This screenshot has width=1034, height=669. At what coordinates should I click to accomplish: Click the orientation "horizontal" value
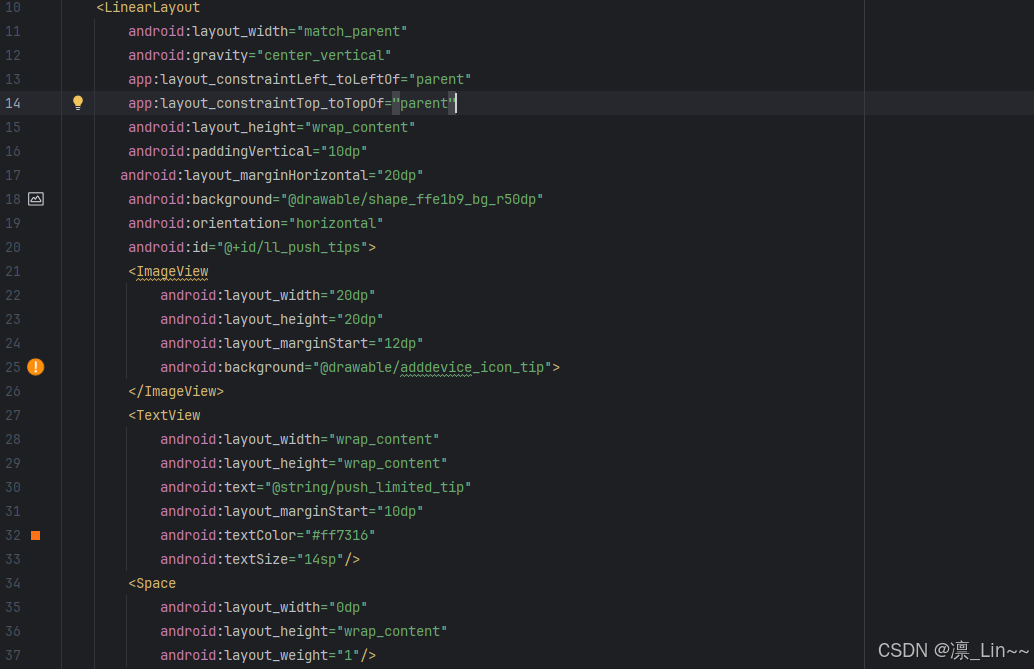pyautogui.click(x=336, y=224)
